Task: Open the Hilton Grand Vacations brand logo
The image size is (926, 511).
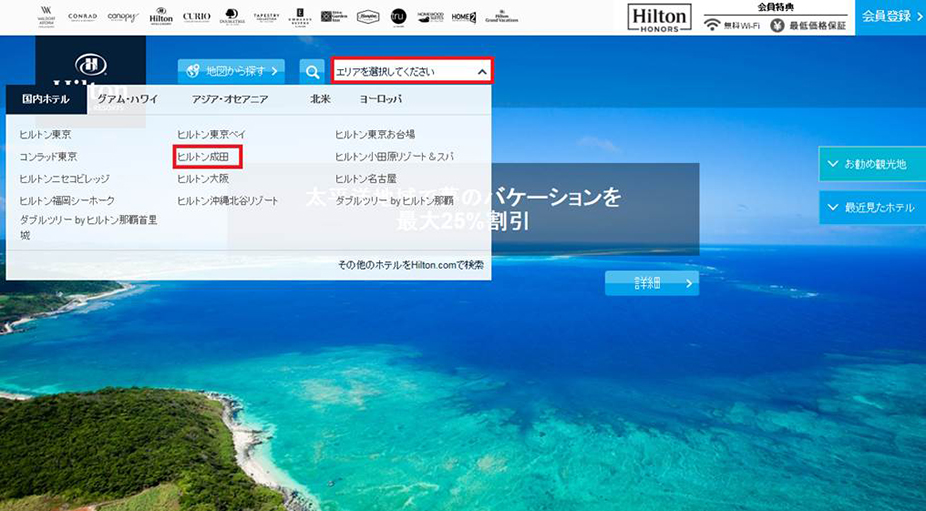Action: [x=501, y=17]
